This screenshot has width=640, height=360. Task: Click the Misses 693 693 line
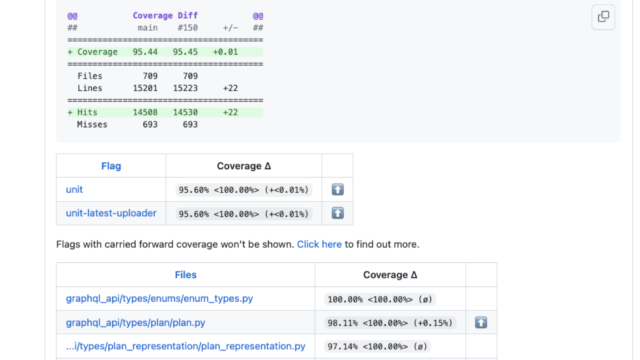(x=138, y=124)
